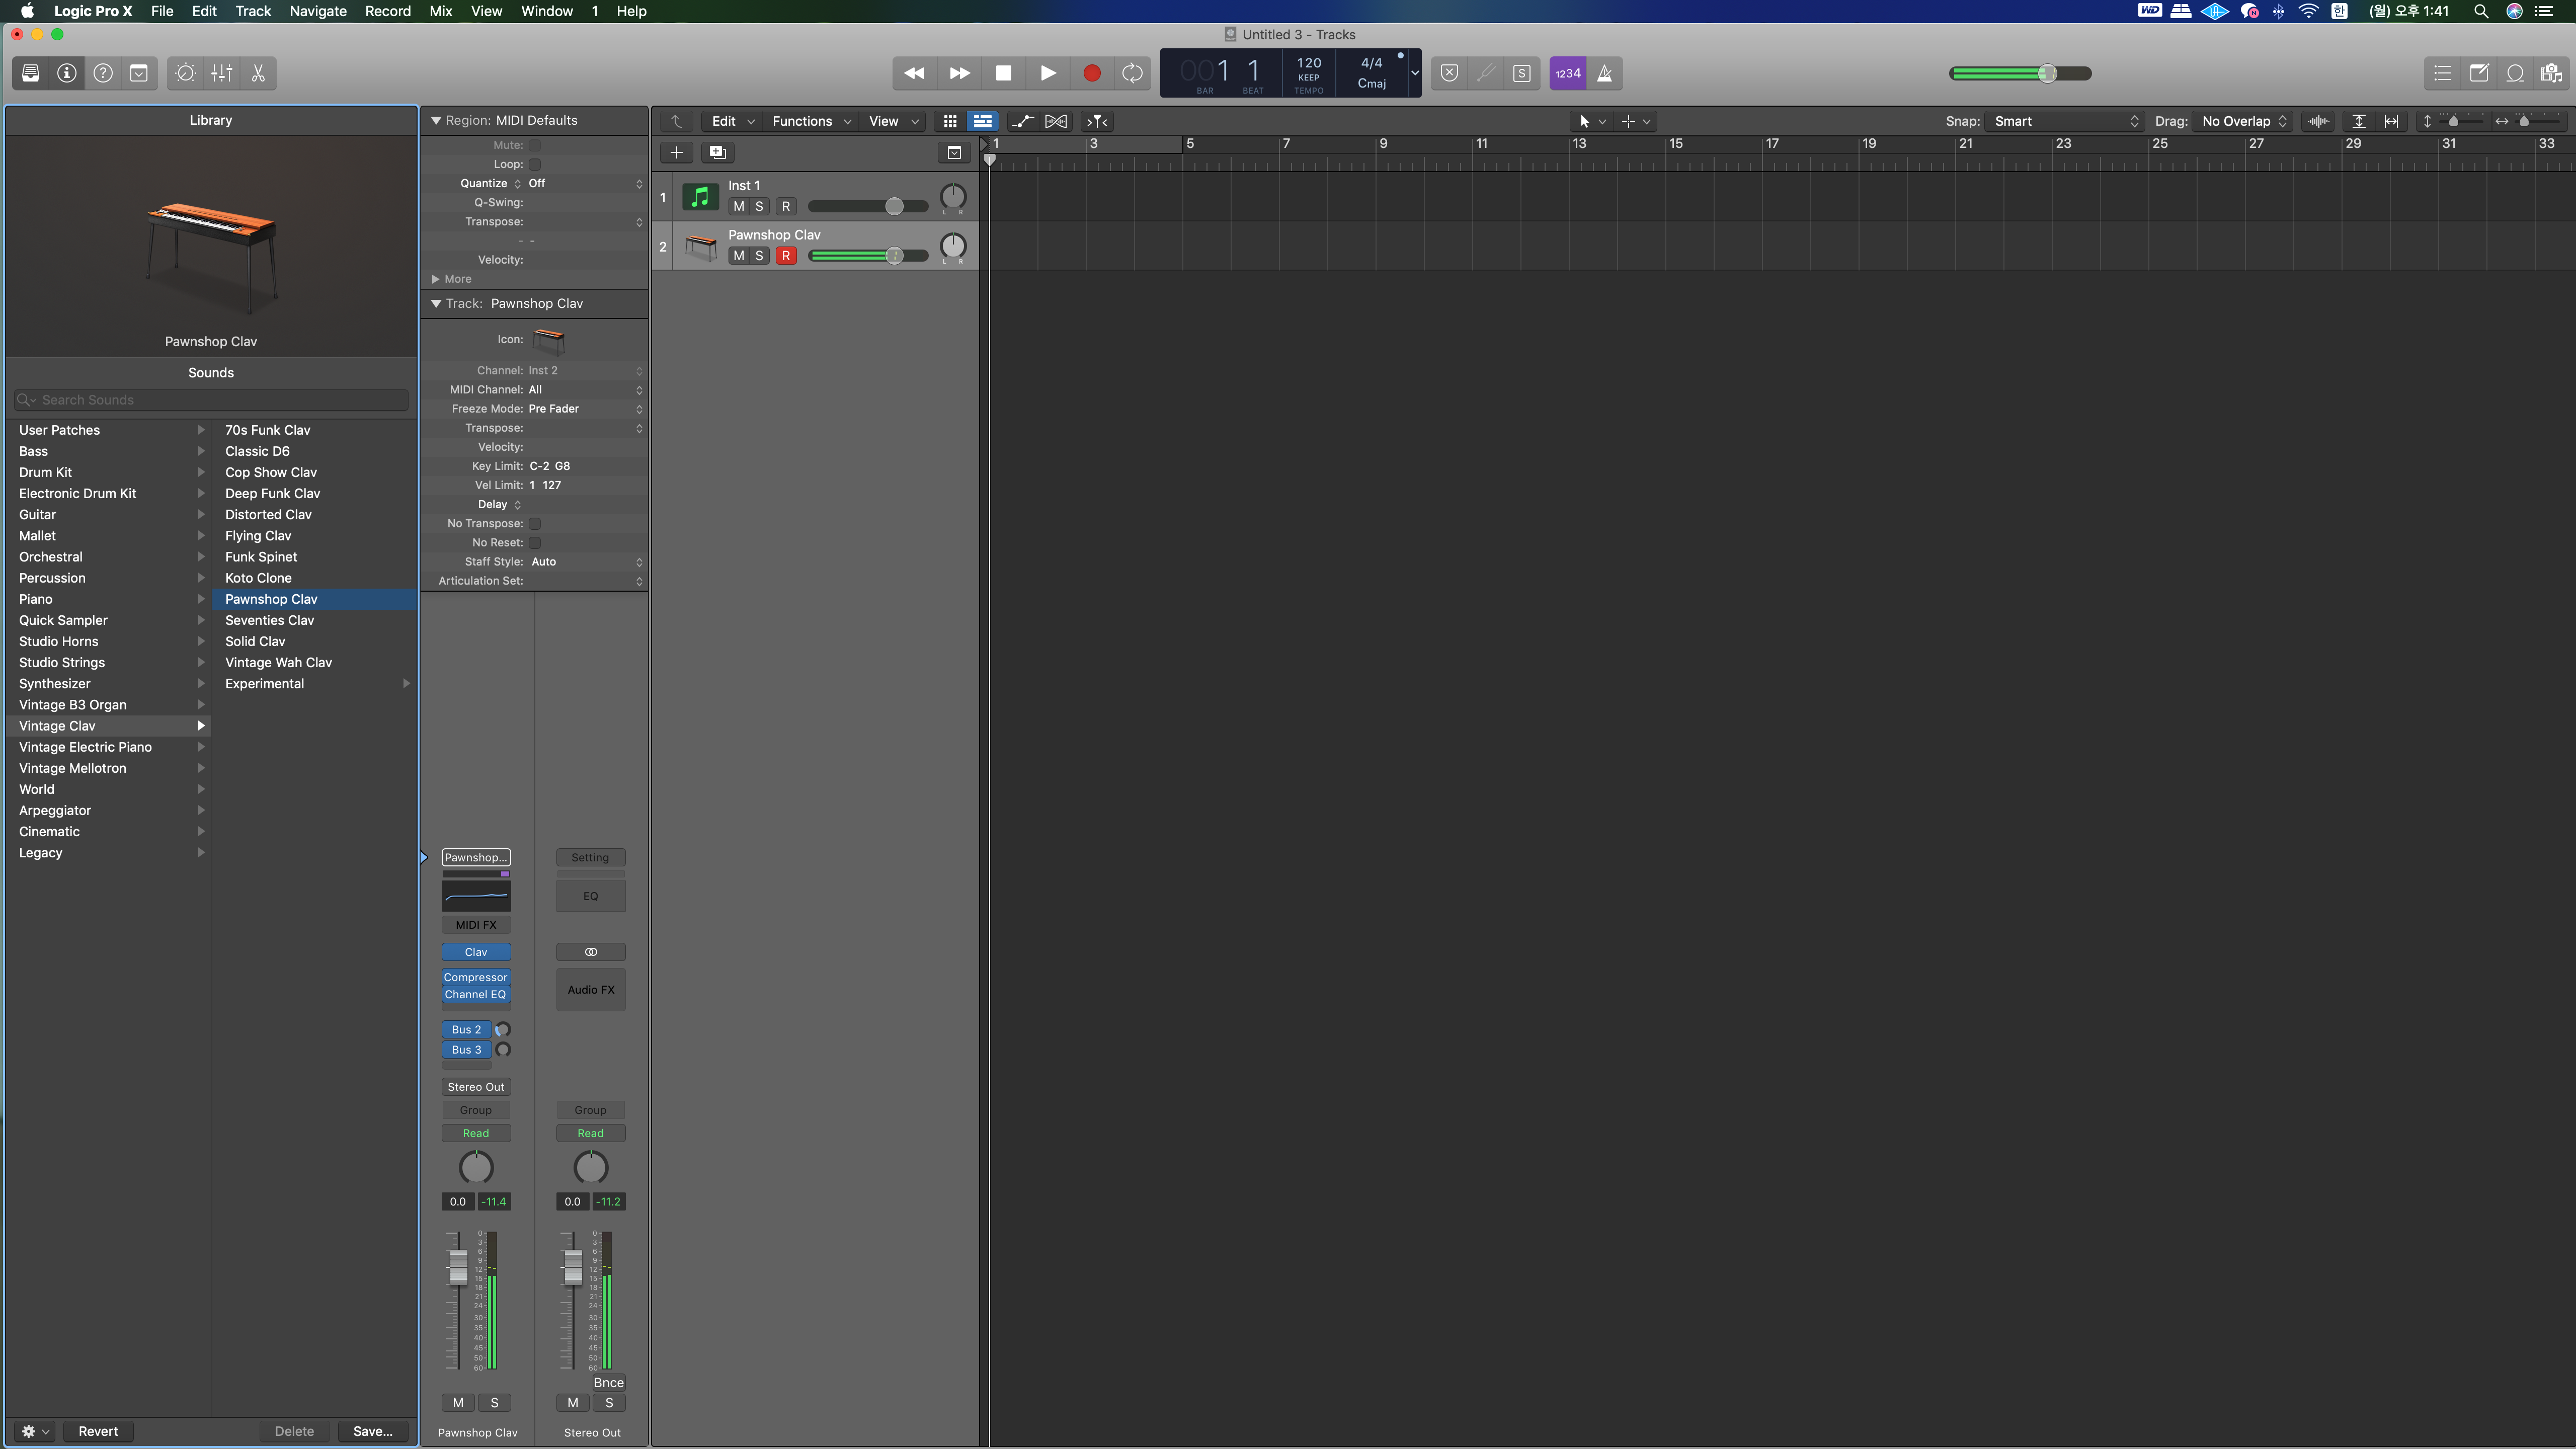Screen dimensions: 2576x1449
Task: Click the add new track plus button
Action: point(676,152)
